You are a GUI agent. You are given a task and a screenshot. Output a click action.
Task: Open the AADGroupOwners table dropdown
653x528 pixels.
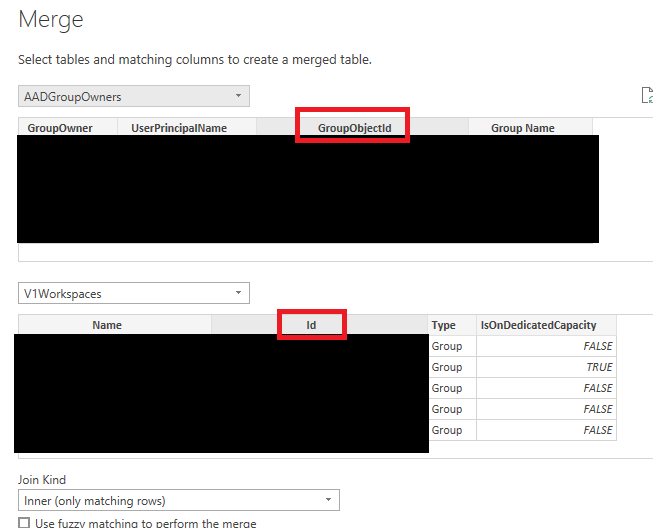pos(134,96)
